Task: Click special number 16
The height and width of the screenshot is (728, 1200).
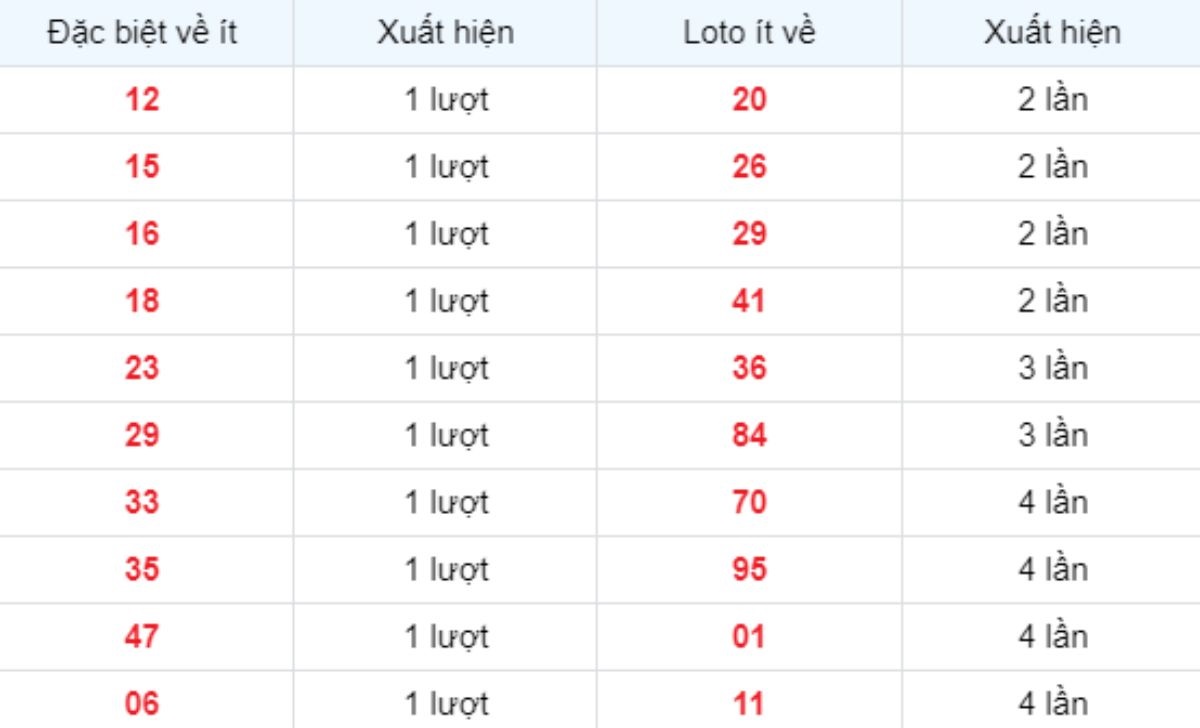Action: [142, 233]
